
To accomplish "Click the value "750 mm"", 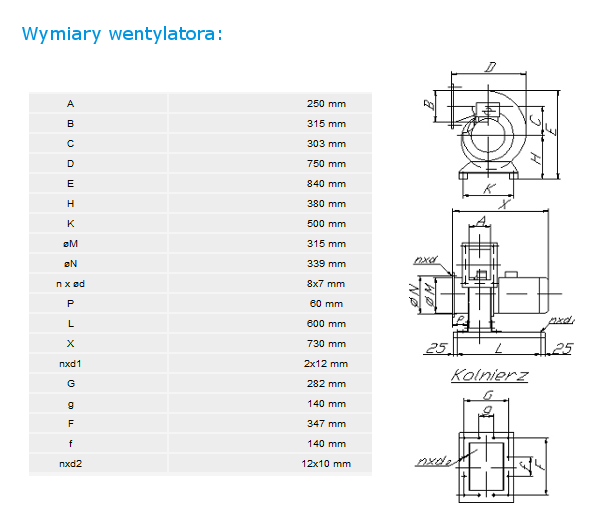I will click(326, 164).
